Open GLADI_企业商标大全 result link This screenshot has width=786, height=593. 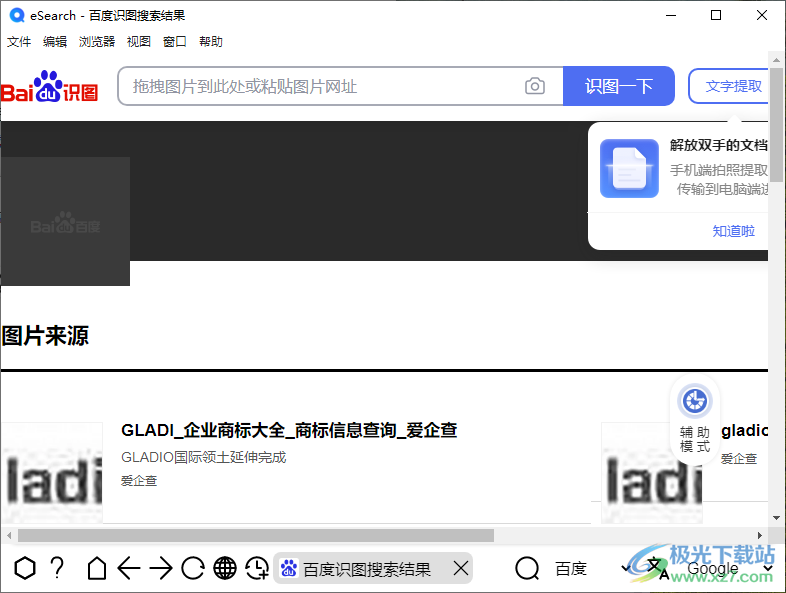pyautogui.click(x=289, y=430)
